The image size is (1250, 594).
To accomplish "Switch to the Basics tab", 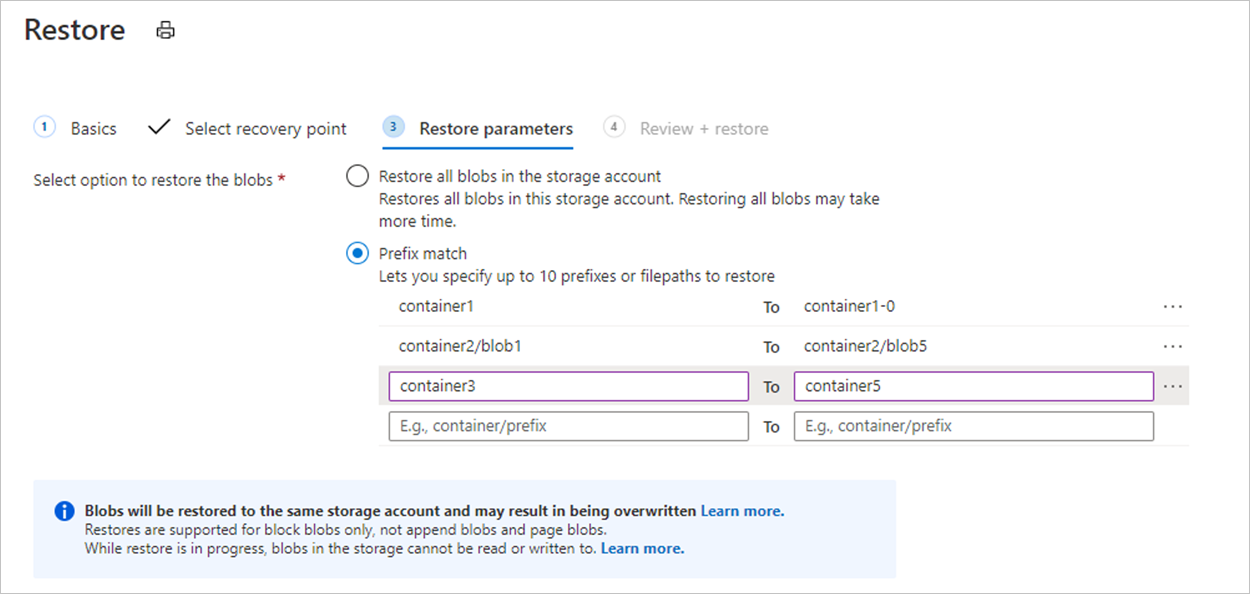I will pos(93,128).
